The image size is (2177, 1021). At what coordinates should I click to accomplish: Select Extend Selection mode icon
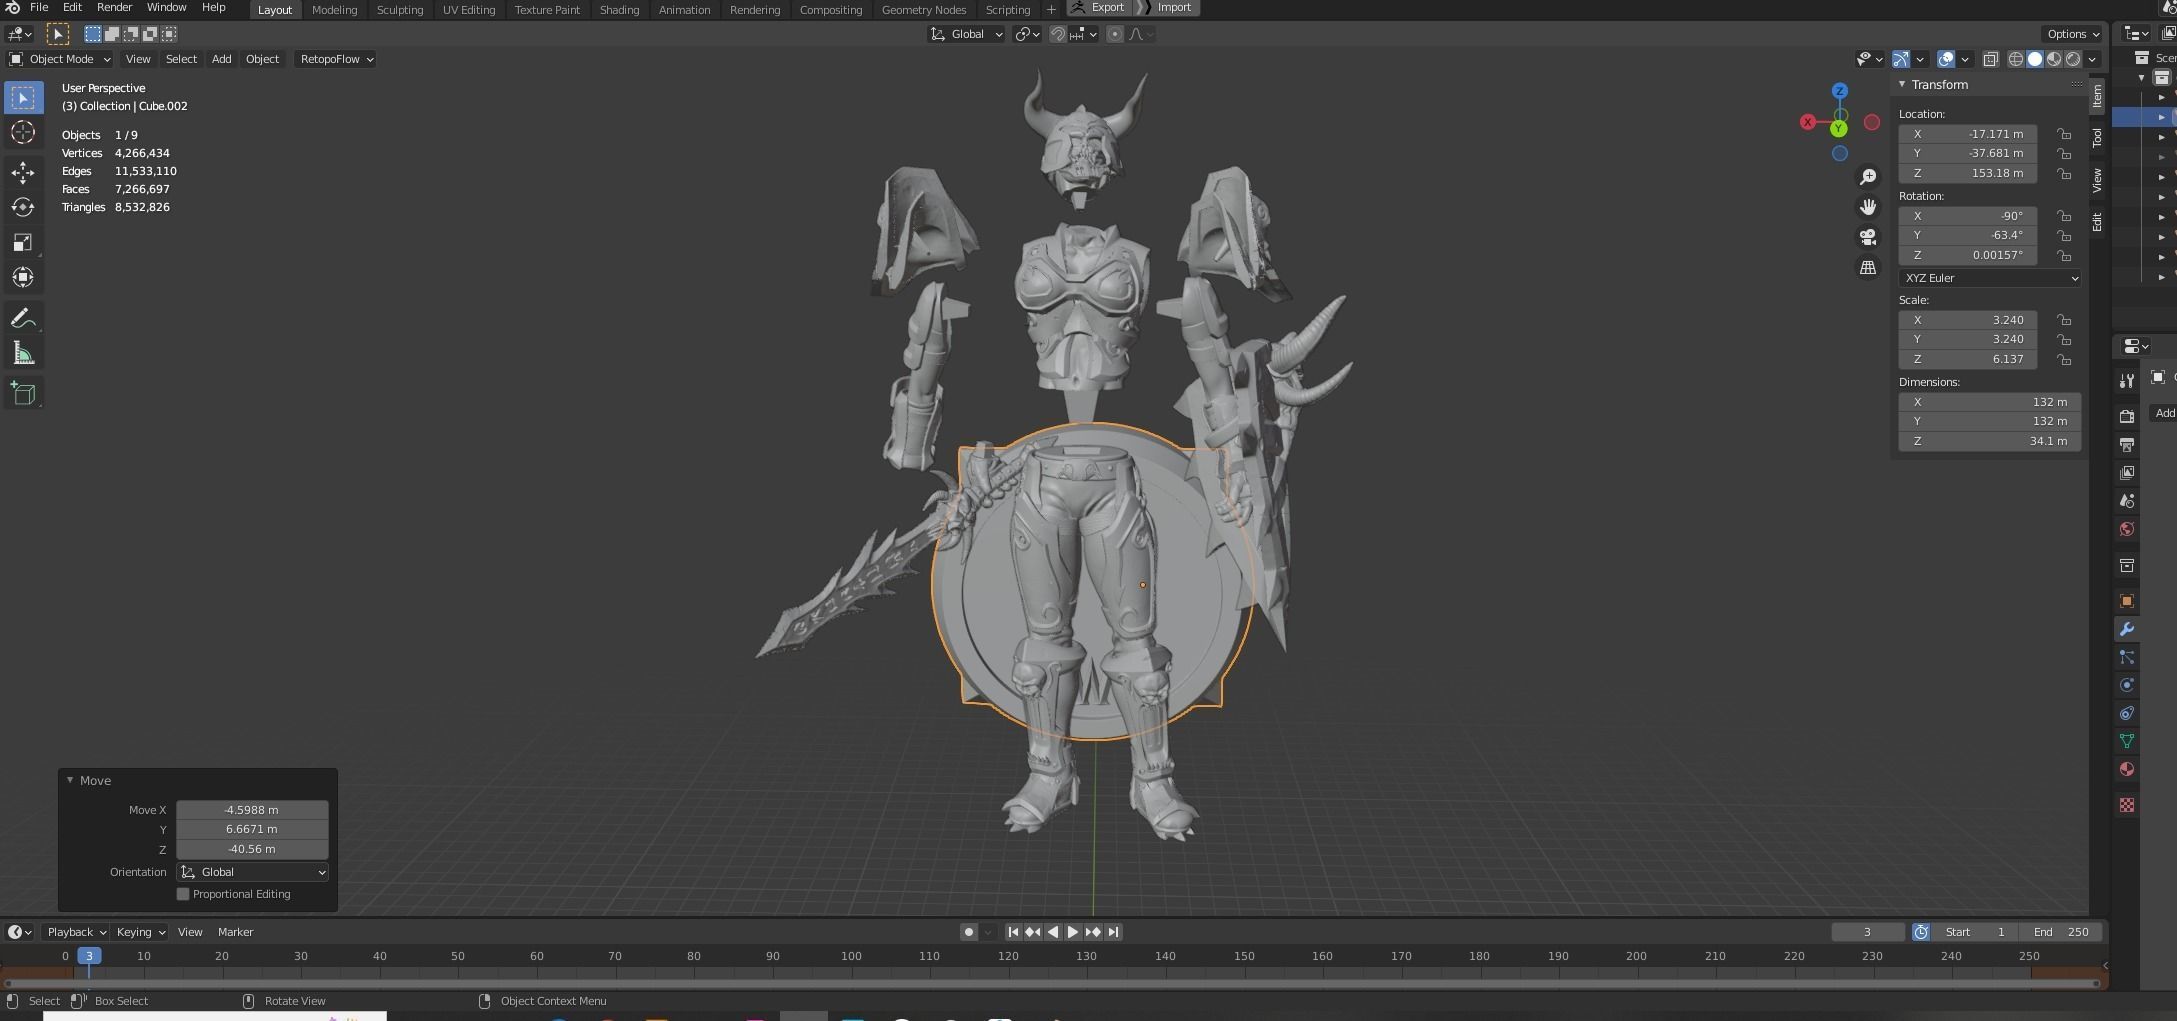[112, 34]
